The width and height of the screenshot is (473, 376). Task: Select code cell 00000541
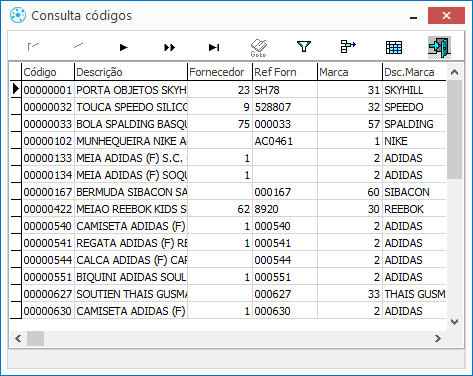click(x=48, y=243)
